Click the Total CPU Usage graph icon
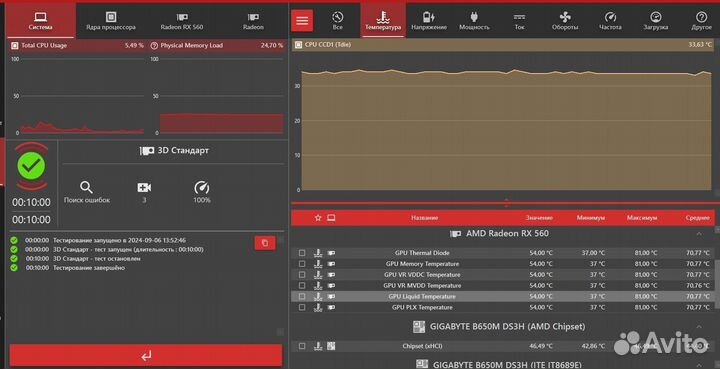 tap(15, 45)
